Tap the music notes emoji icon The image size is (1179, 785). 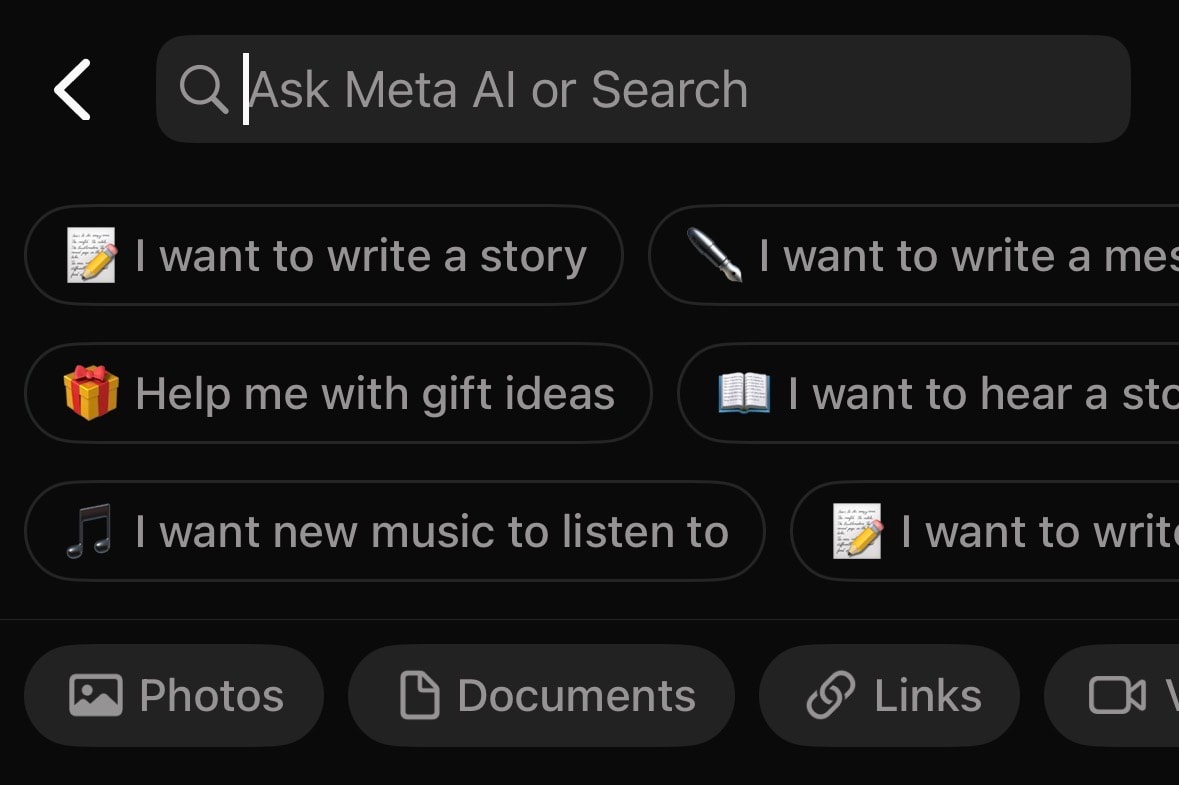point(89,531)
